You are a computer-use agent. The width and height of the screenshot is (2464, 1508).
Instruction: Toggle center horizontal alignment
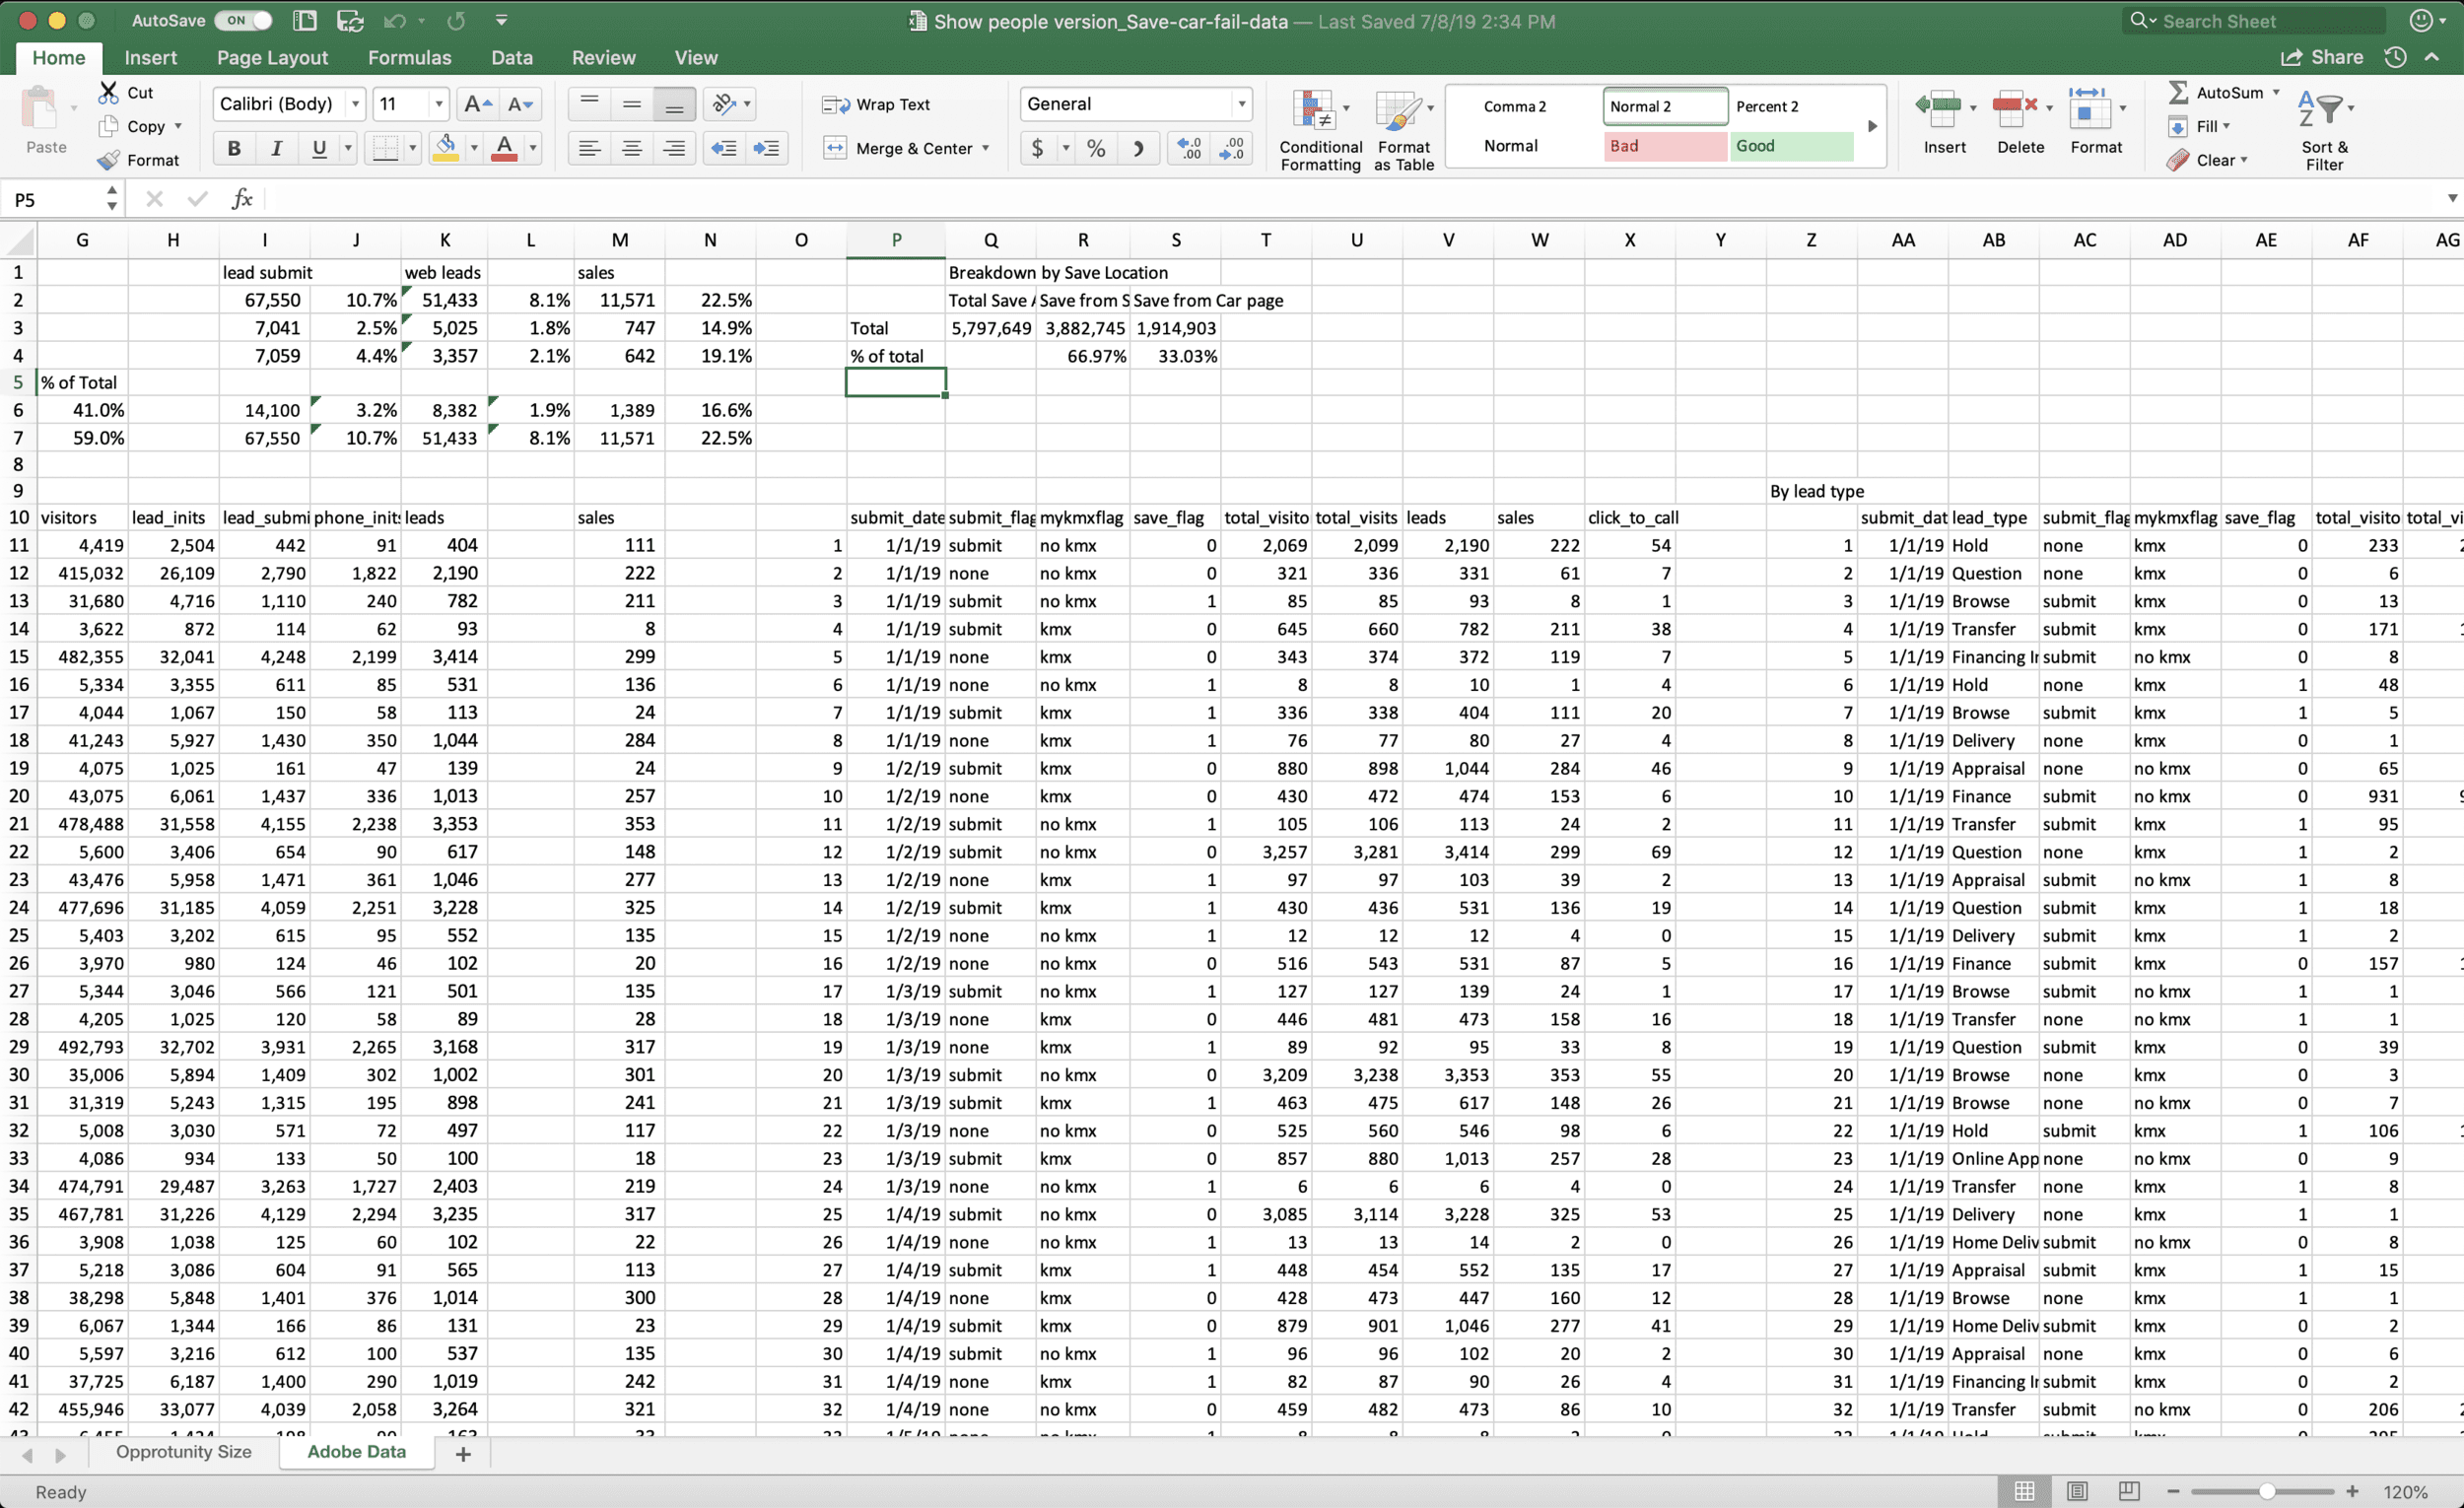coord(632,148)
